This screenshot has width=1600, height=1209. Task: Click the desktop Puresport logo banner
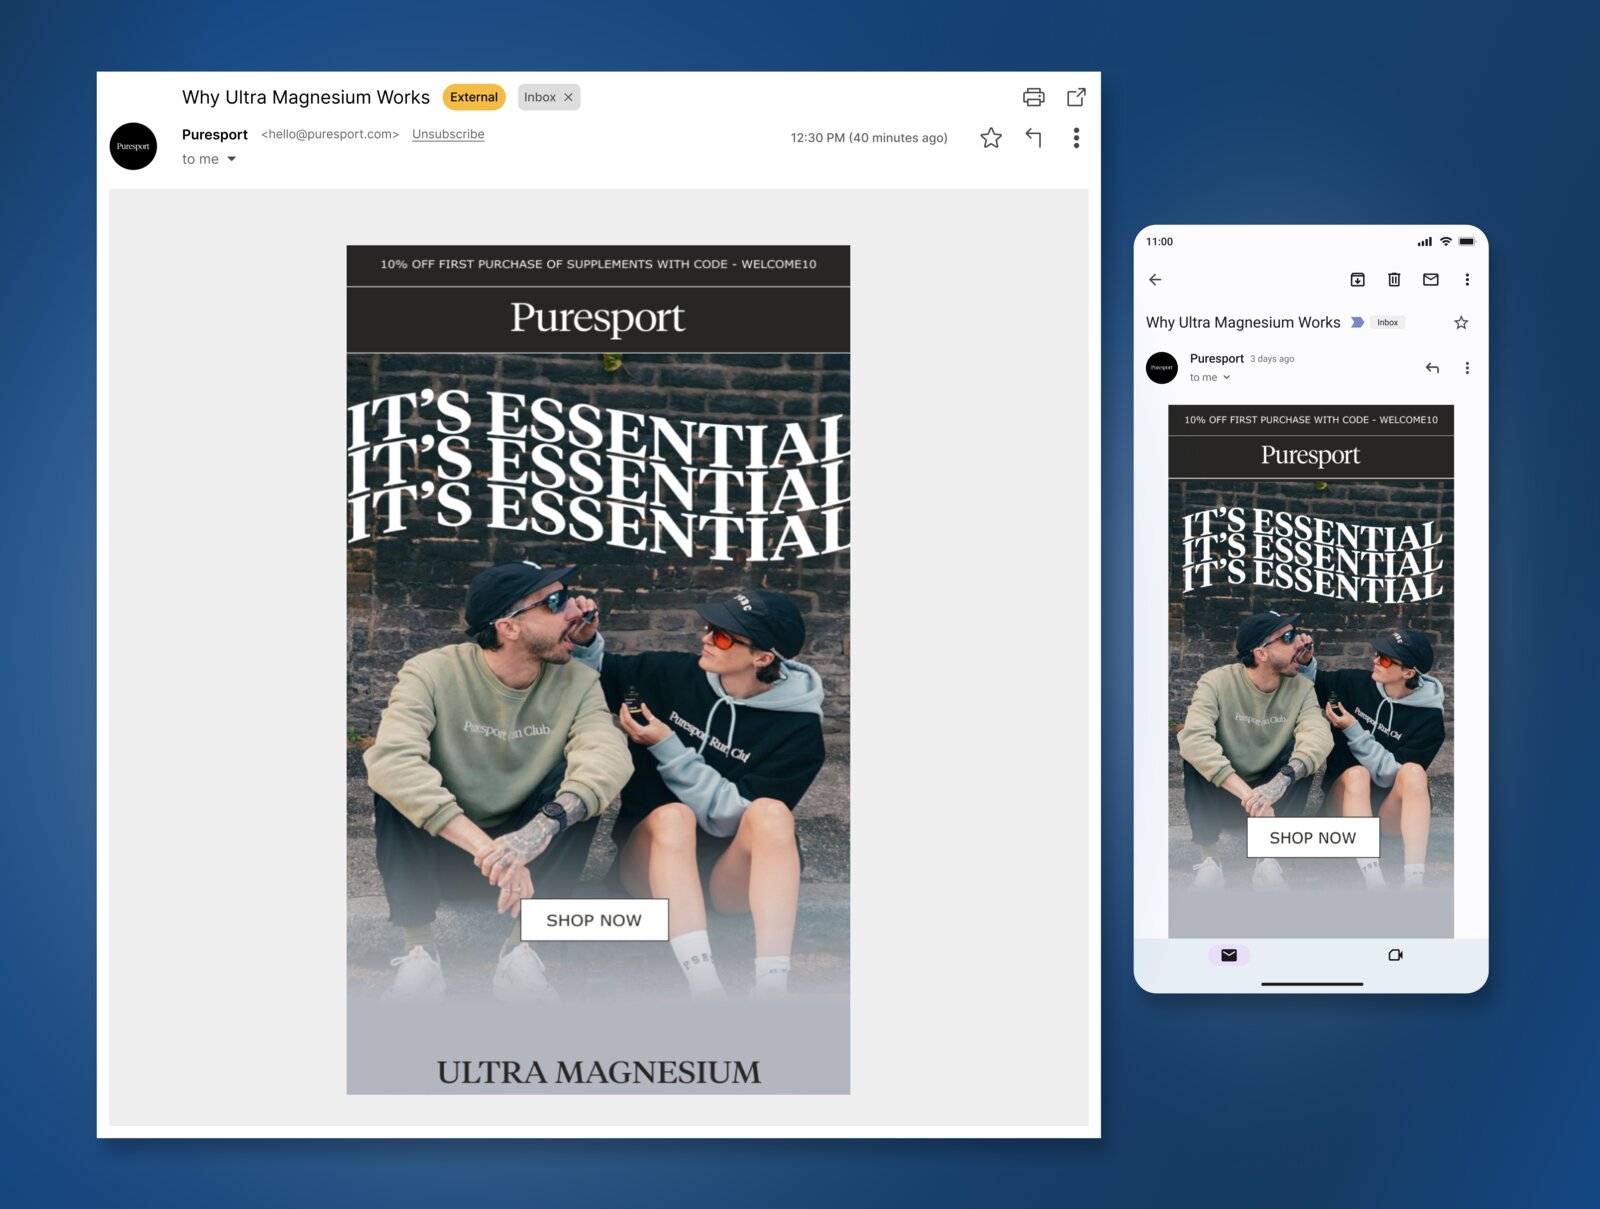click(x=598, y=319)
